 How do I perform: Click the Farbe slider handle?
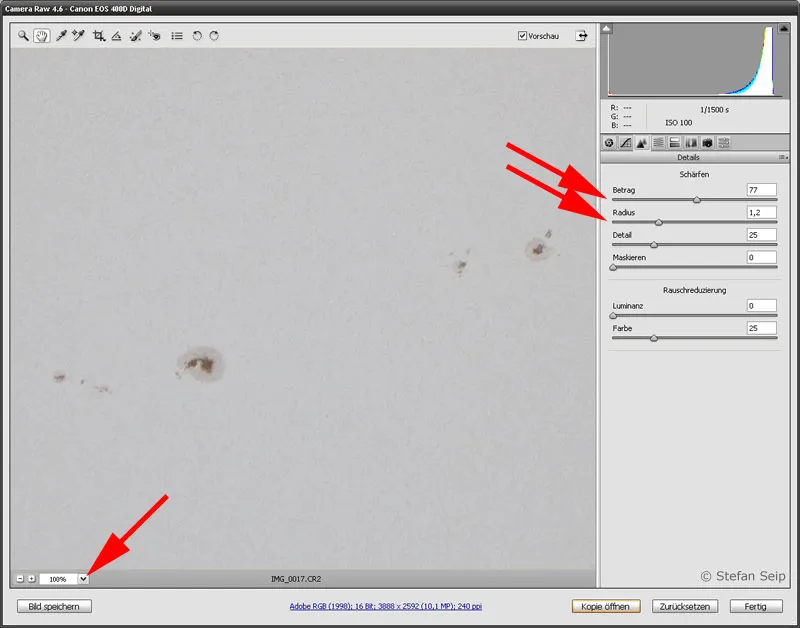654,338
